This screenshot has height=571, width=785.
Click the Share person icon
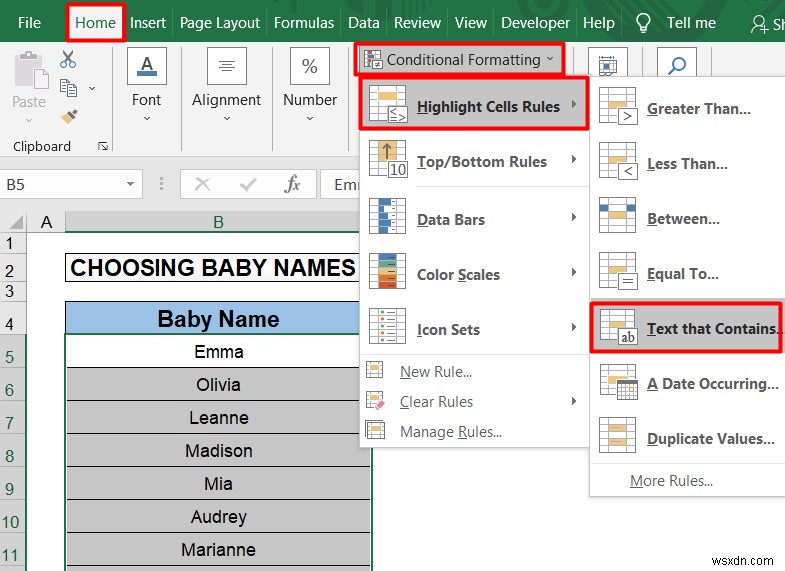pos(759,24)
